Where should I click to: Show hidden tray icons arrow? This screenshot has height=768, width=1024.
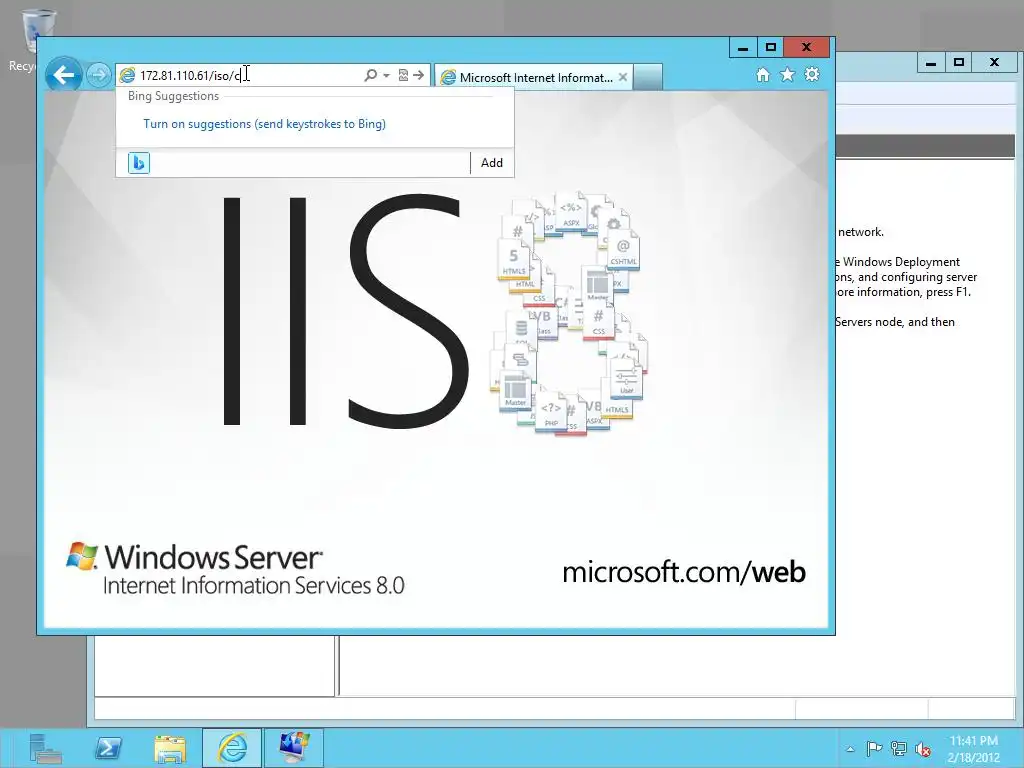pos(850,749)
